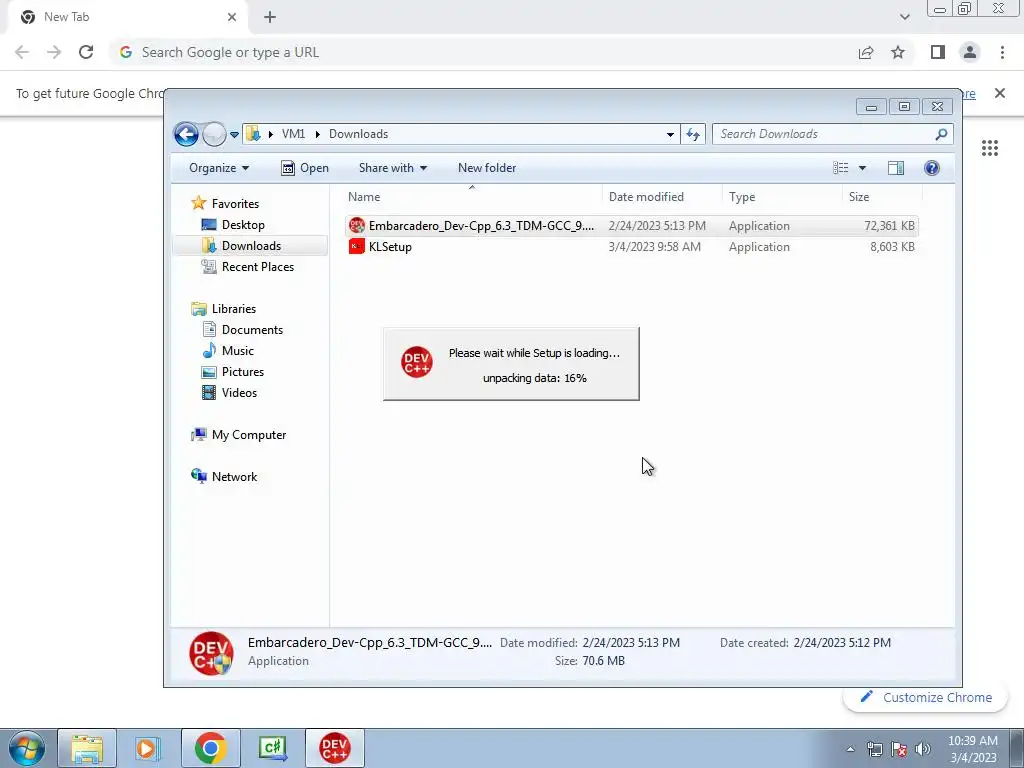Open the Google apps grid
The image size is (1024, 768).
(990, 148)
